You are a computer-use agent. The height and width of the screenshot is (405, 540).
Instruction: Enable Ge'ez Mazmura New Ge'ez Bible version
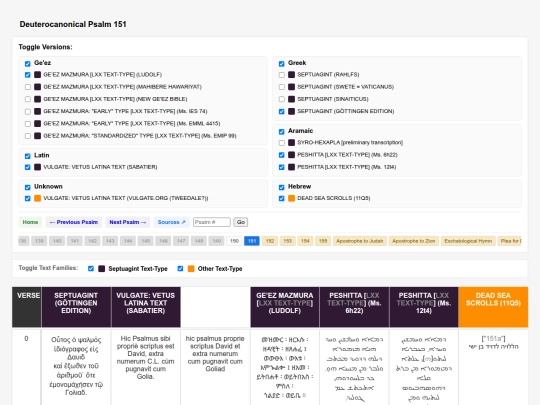(28, 99)
